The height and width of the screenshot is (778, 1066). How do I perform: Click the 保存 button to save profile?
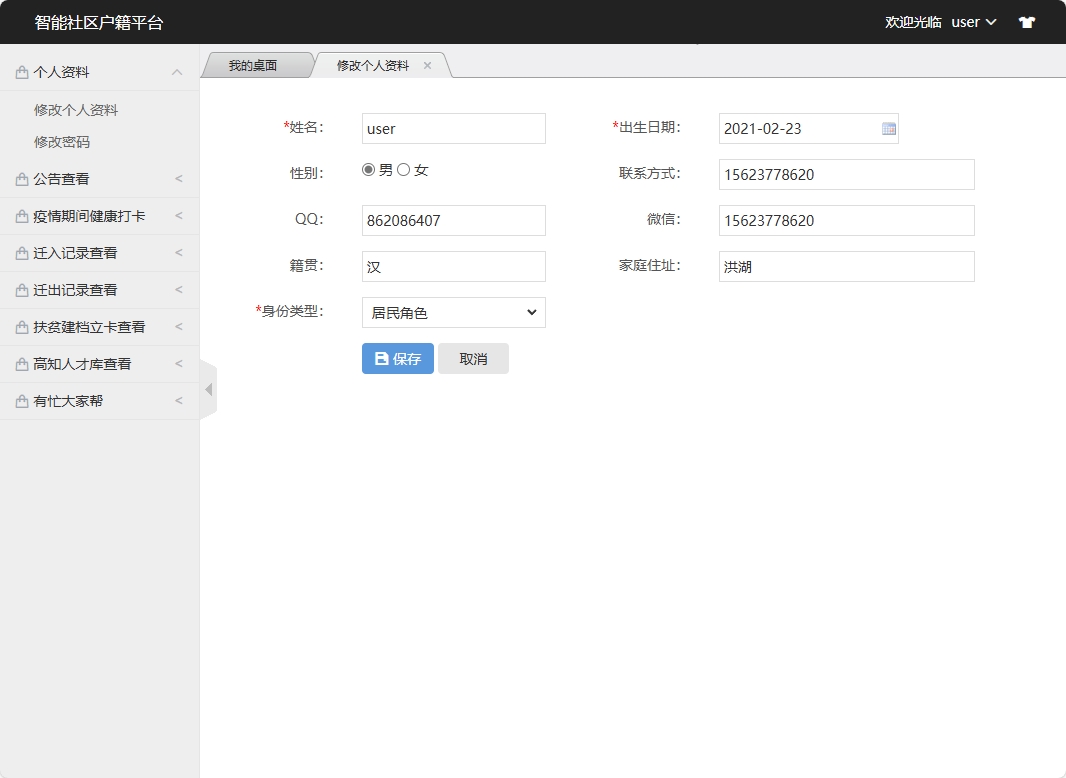tap(397, 358)
